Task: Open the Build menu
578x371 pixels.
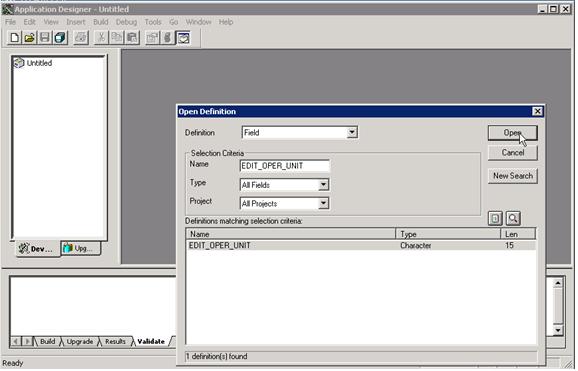Action: point(101,22)
